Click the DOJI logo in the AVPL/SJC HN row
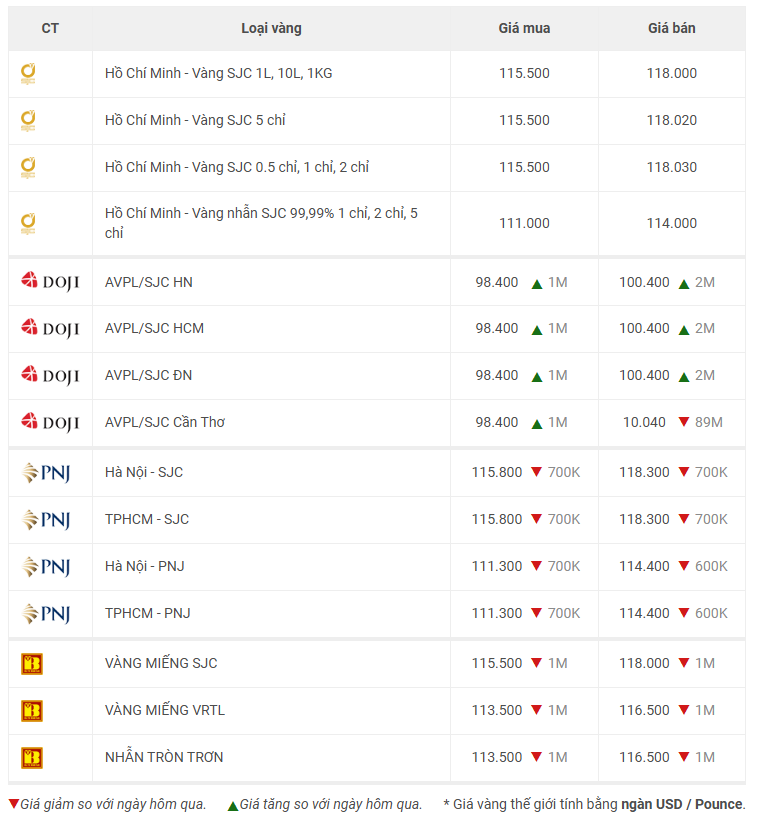The image size is (759, 836). pyautogui.click(x=50, y=282)
